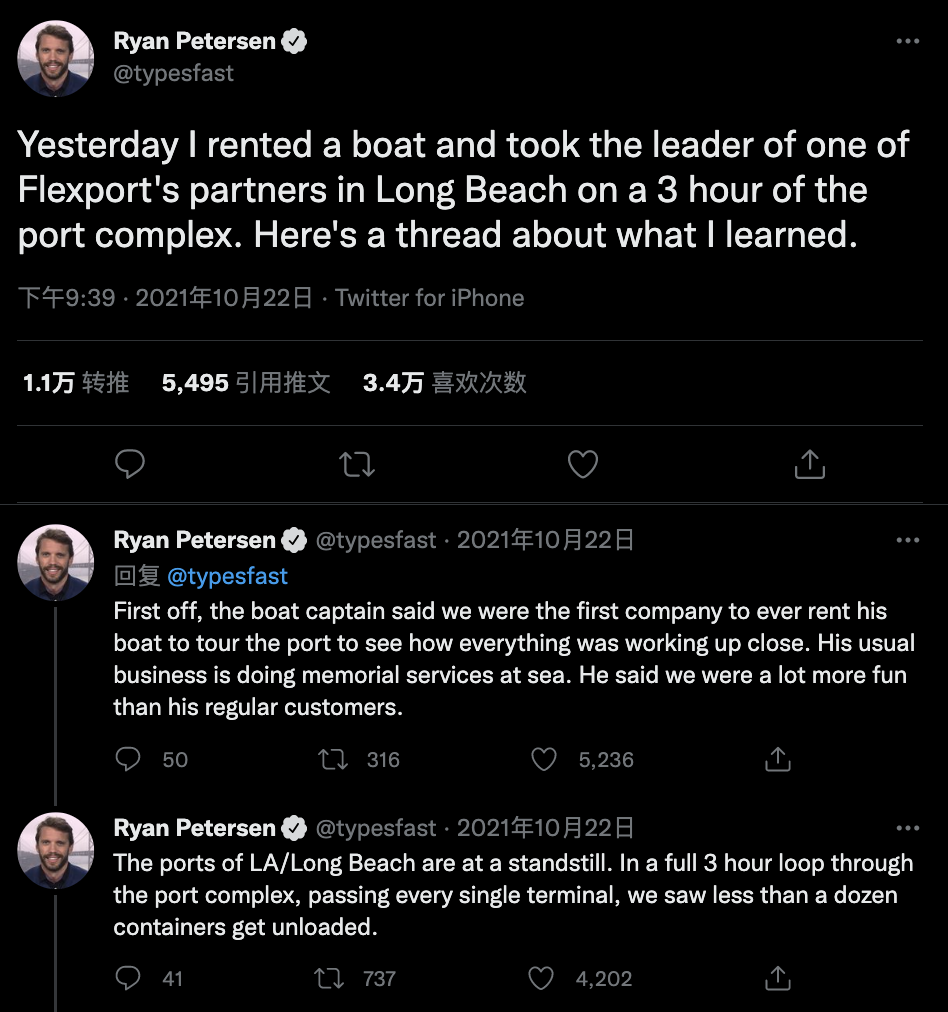Share the boat captain tweet

coord(777,760)
